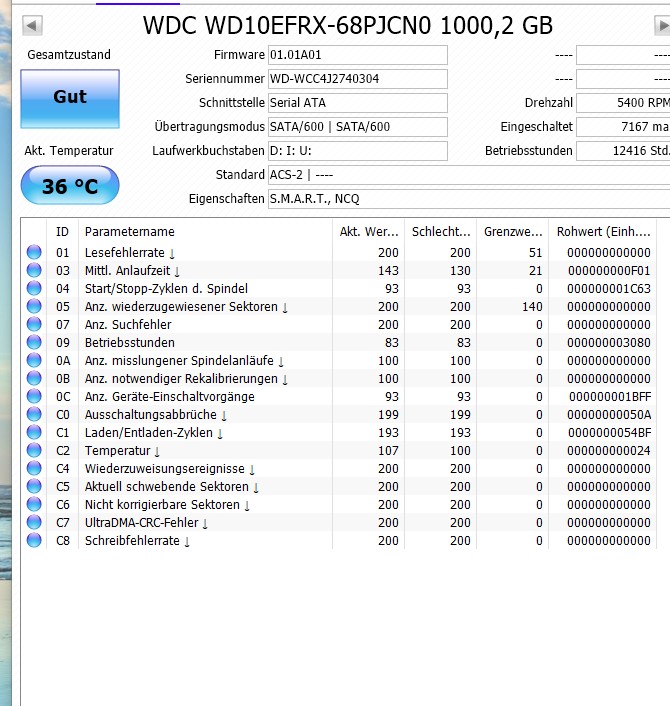Sort by Parametername column header
The height and width of the screenshot is (706, 670).
pyautogui.click(x=205, y=231)
